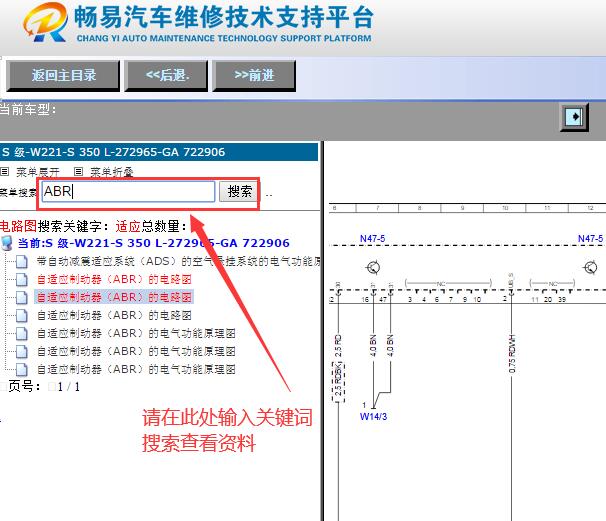Click connector pin 47 in the diagram
The image size is (606, 521).
click(x=383, y=300)
